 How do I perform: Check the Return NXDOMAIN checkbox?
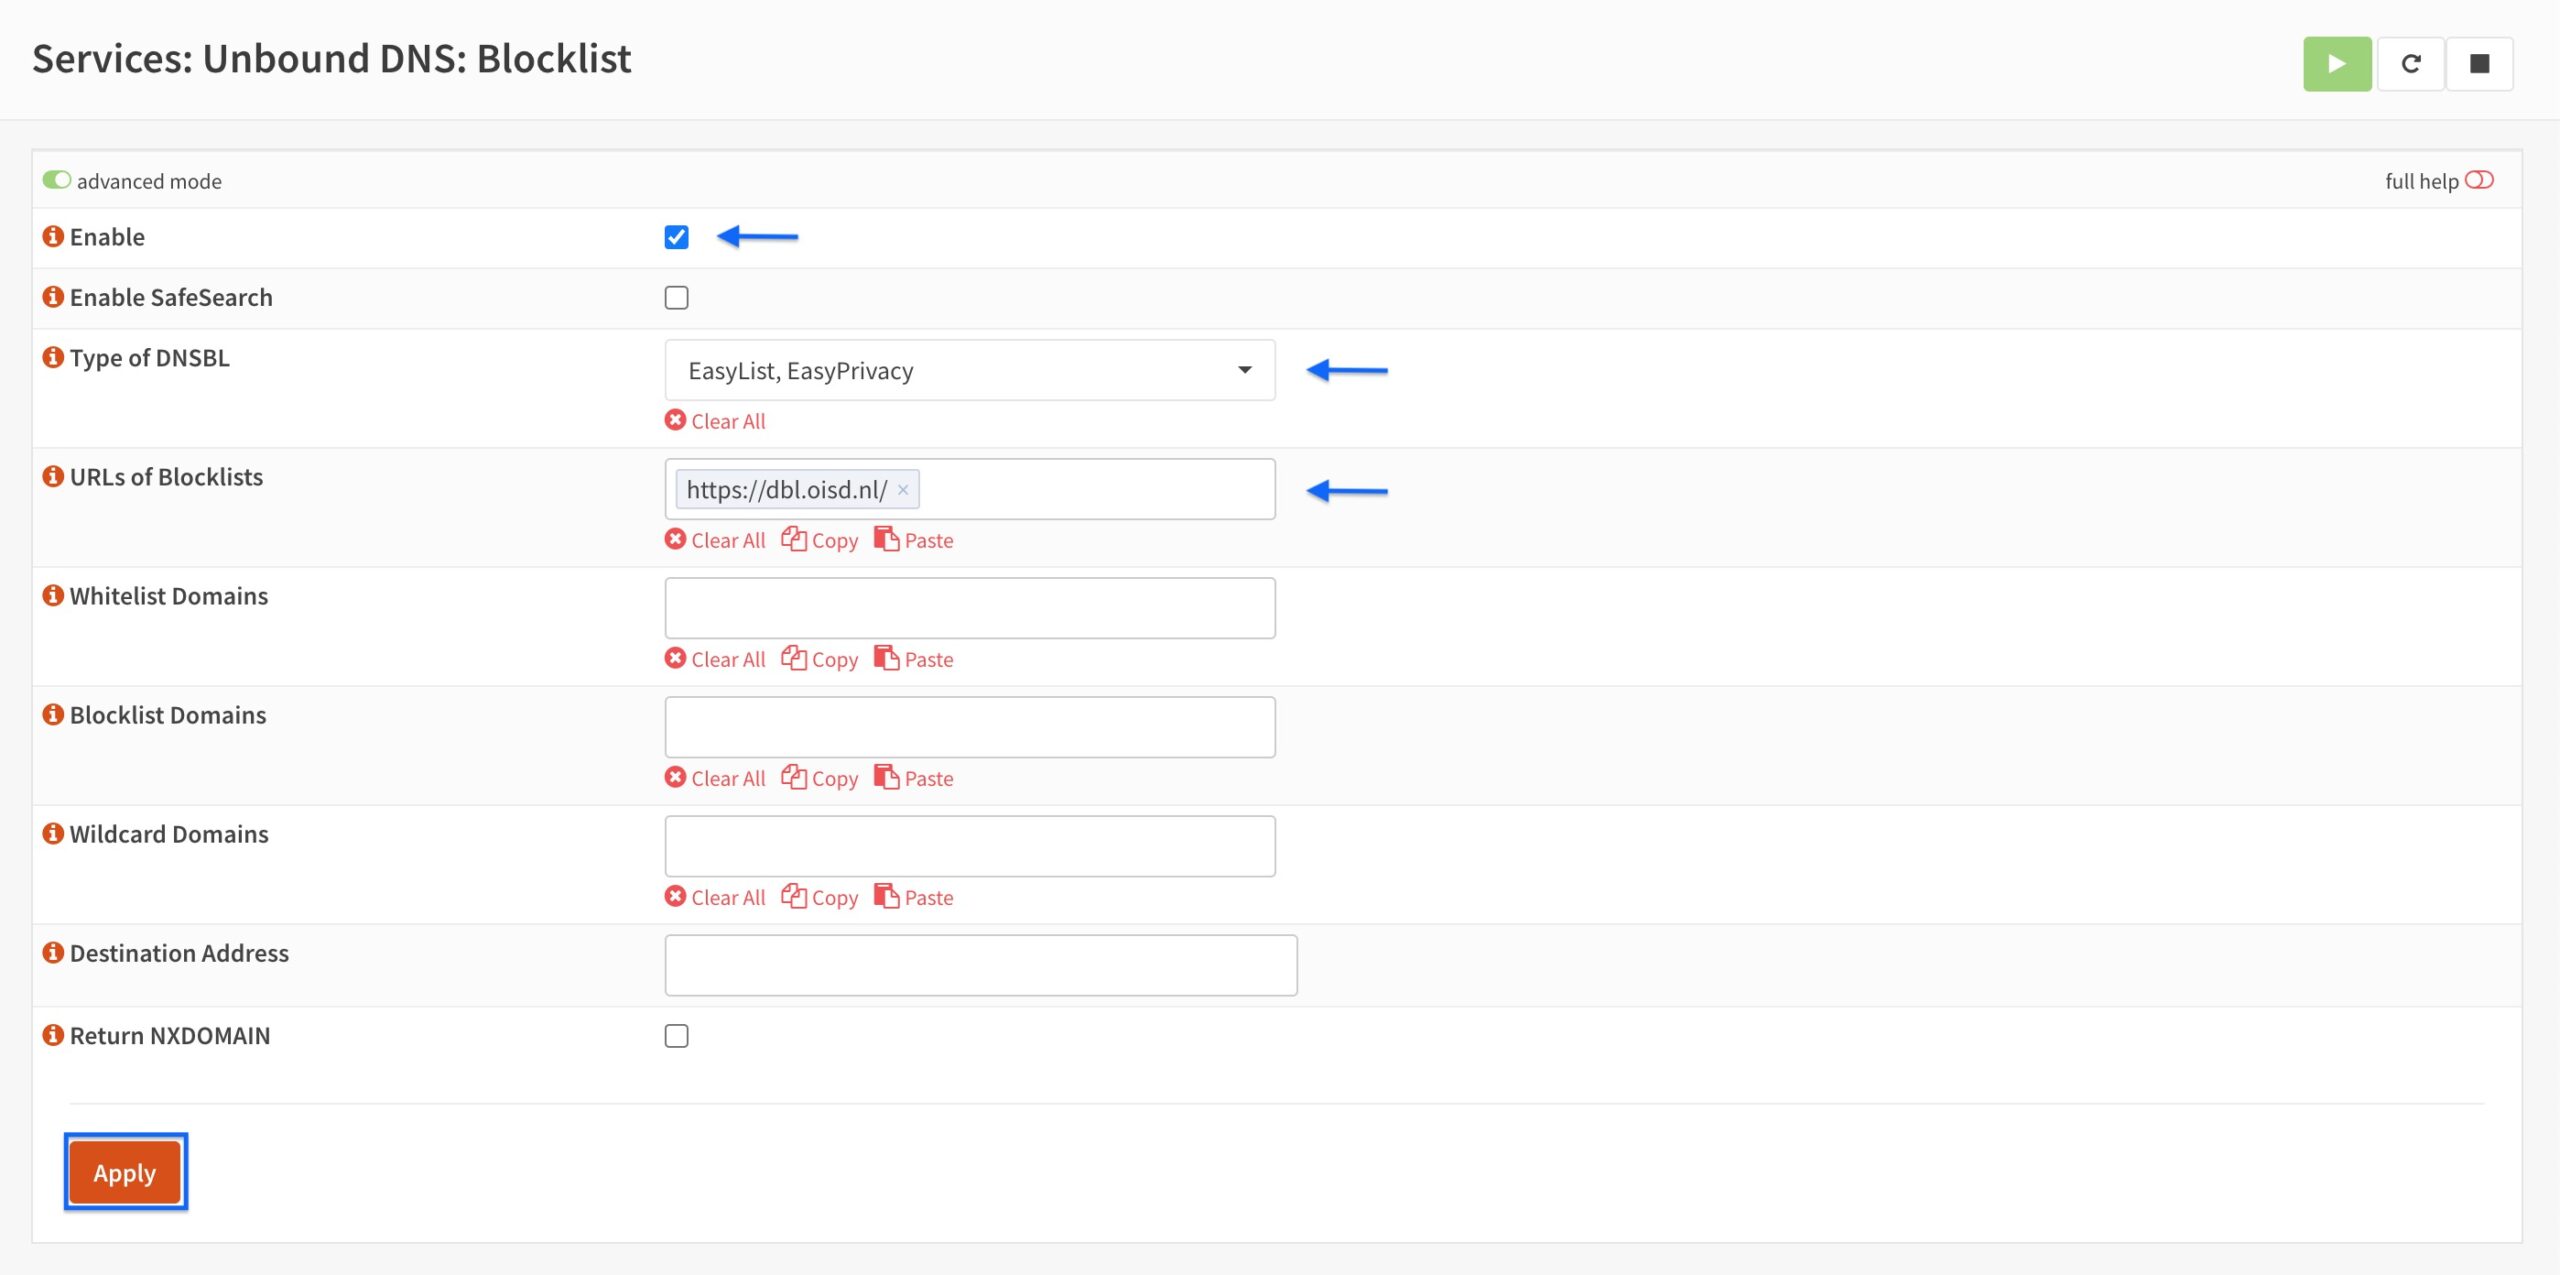click(676, 1036)
